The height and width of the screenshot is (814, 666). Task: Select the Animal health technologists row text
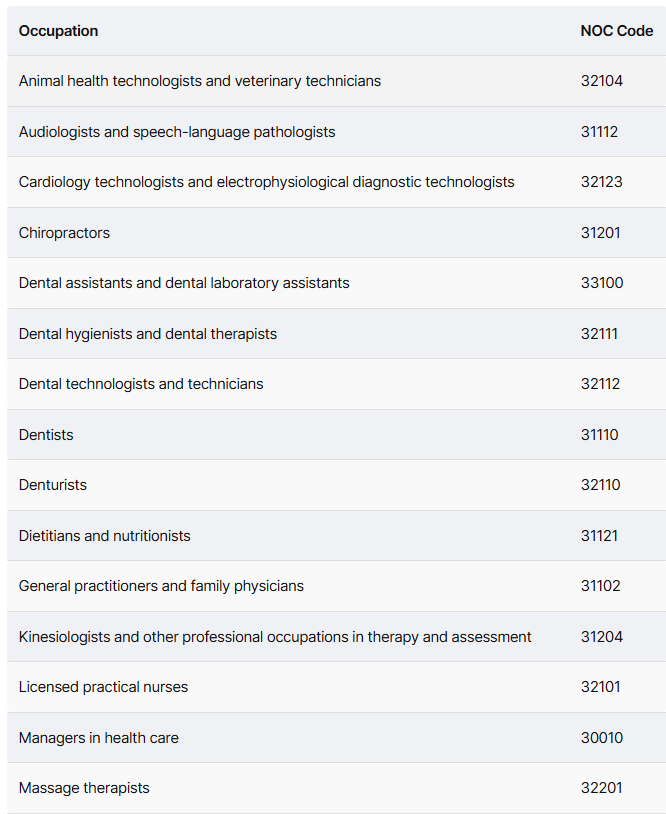pos(200,81)
